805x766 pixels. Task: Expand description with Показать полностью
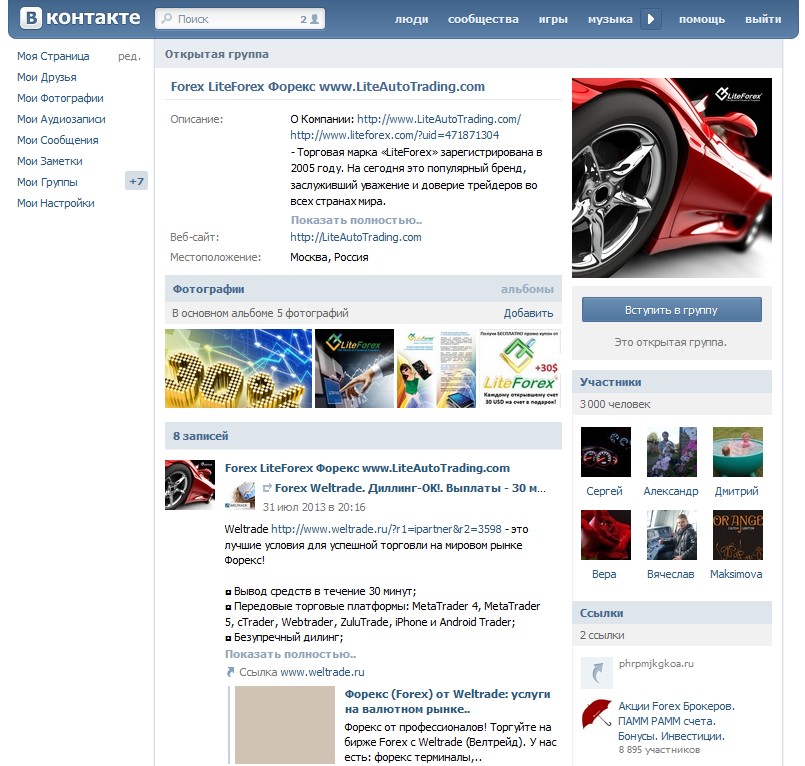pyautogui.click(x=356, y=220)
